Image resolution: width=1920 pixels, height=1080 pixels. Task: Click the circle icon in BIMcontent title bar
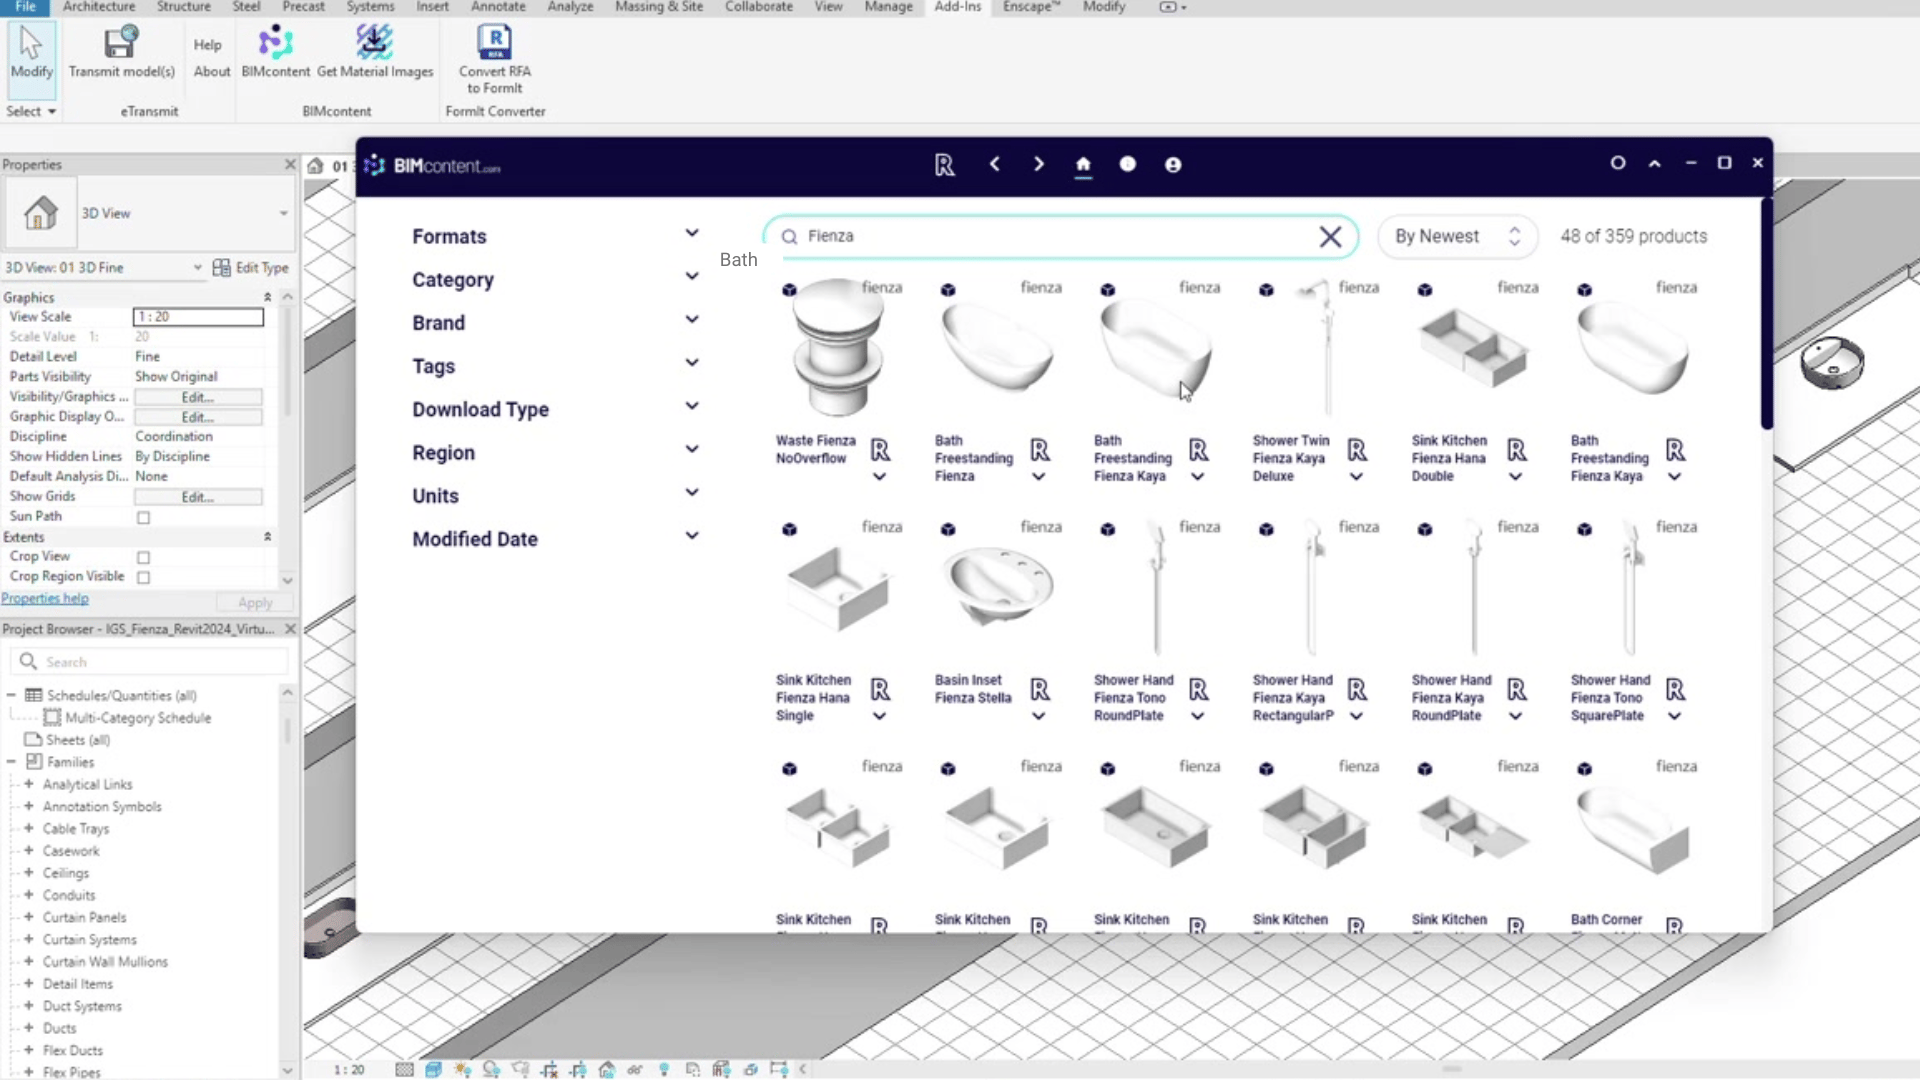point(1618,163)
